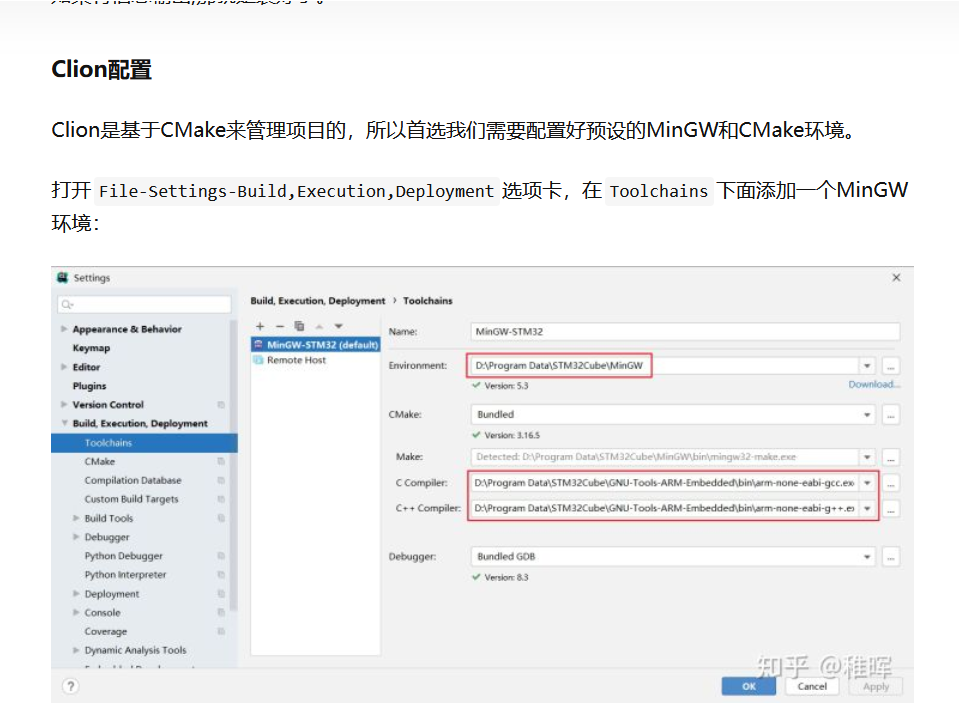Screen dimensions: 959x727
Task: Remove selected toolchain with minus icon
Action: pos(280,327)
